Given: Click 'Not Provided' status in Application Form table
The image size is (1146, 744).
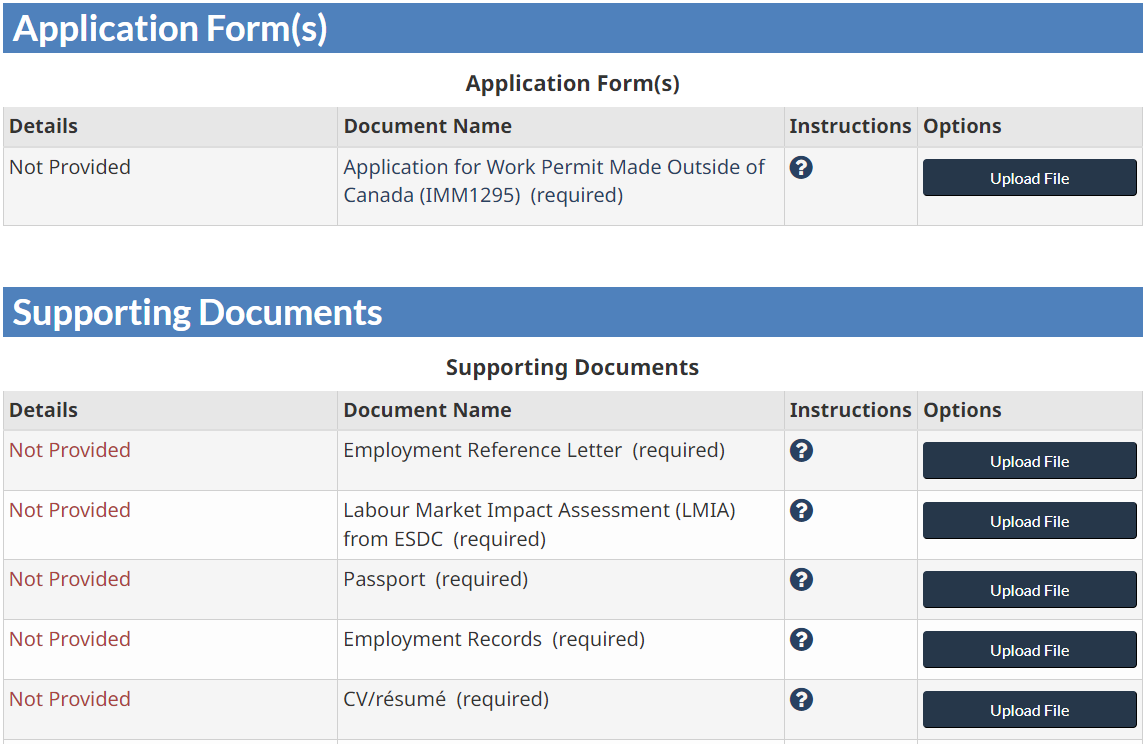Looking at the screenshot, I should coord(70,167).
